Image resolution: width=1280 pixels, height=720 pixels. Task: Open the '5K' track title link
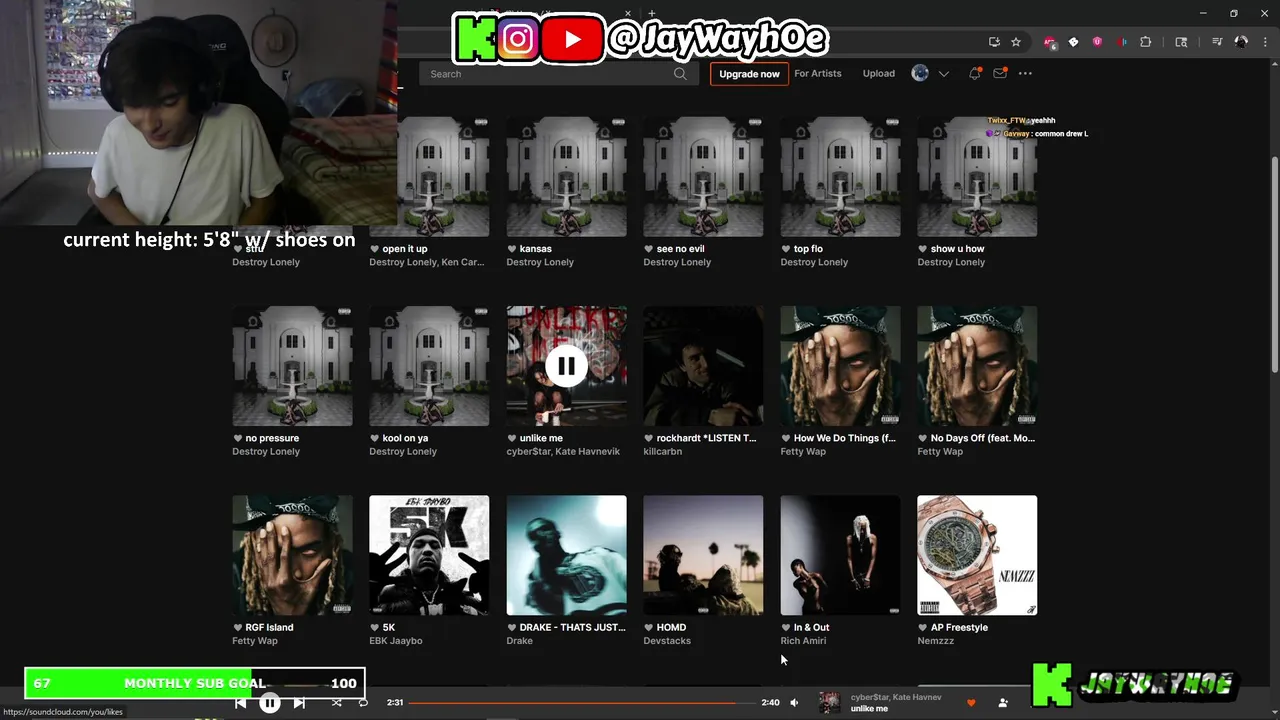pos(389,627)
